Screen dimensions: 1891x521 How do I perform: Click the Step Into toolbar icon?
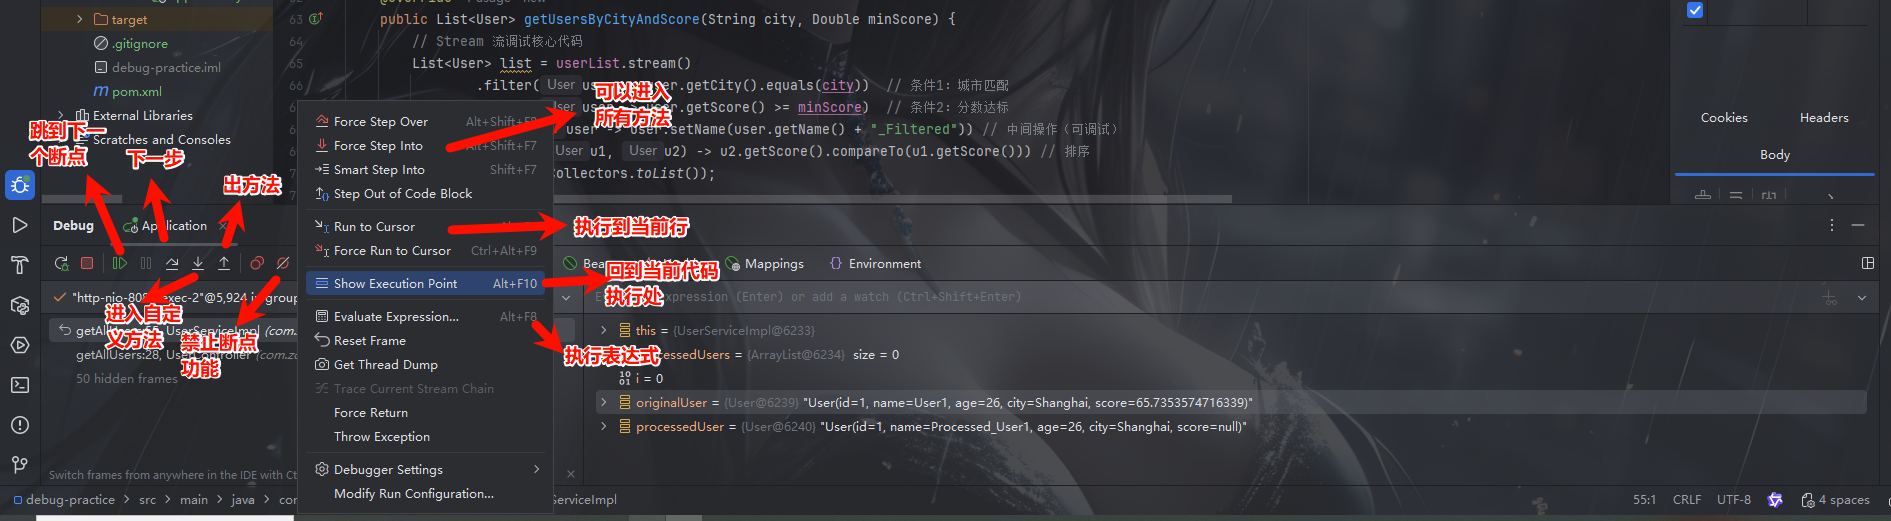(198, 263)
